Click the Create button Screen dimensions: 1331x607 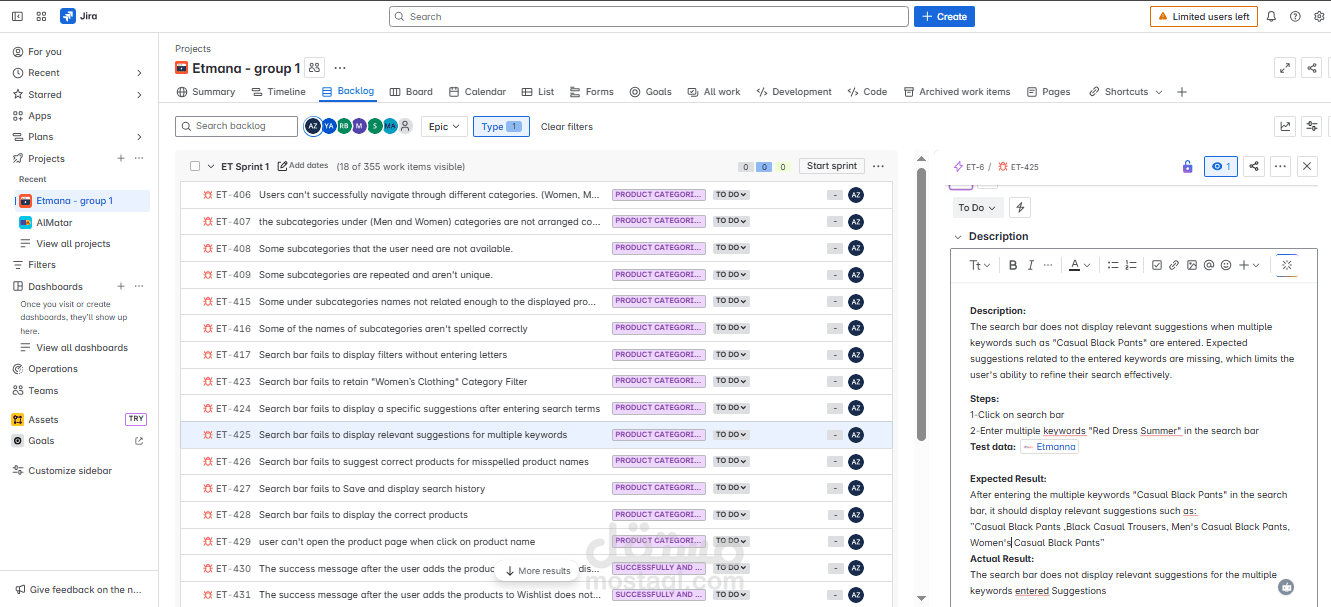point(944,17)
